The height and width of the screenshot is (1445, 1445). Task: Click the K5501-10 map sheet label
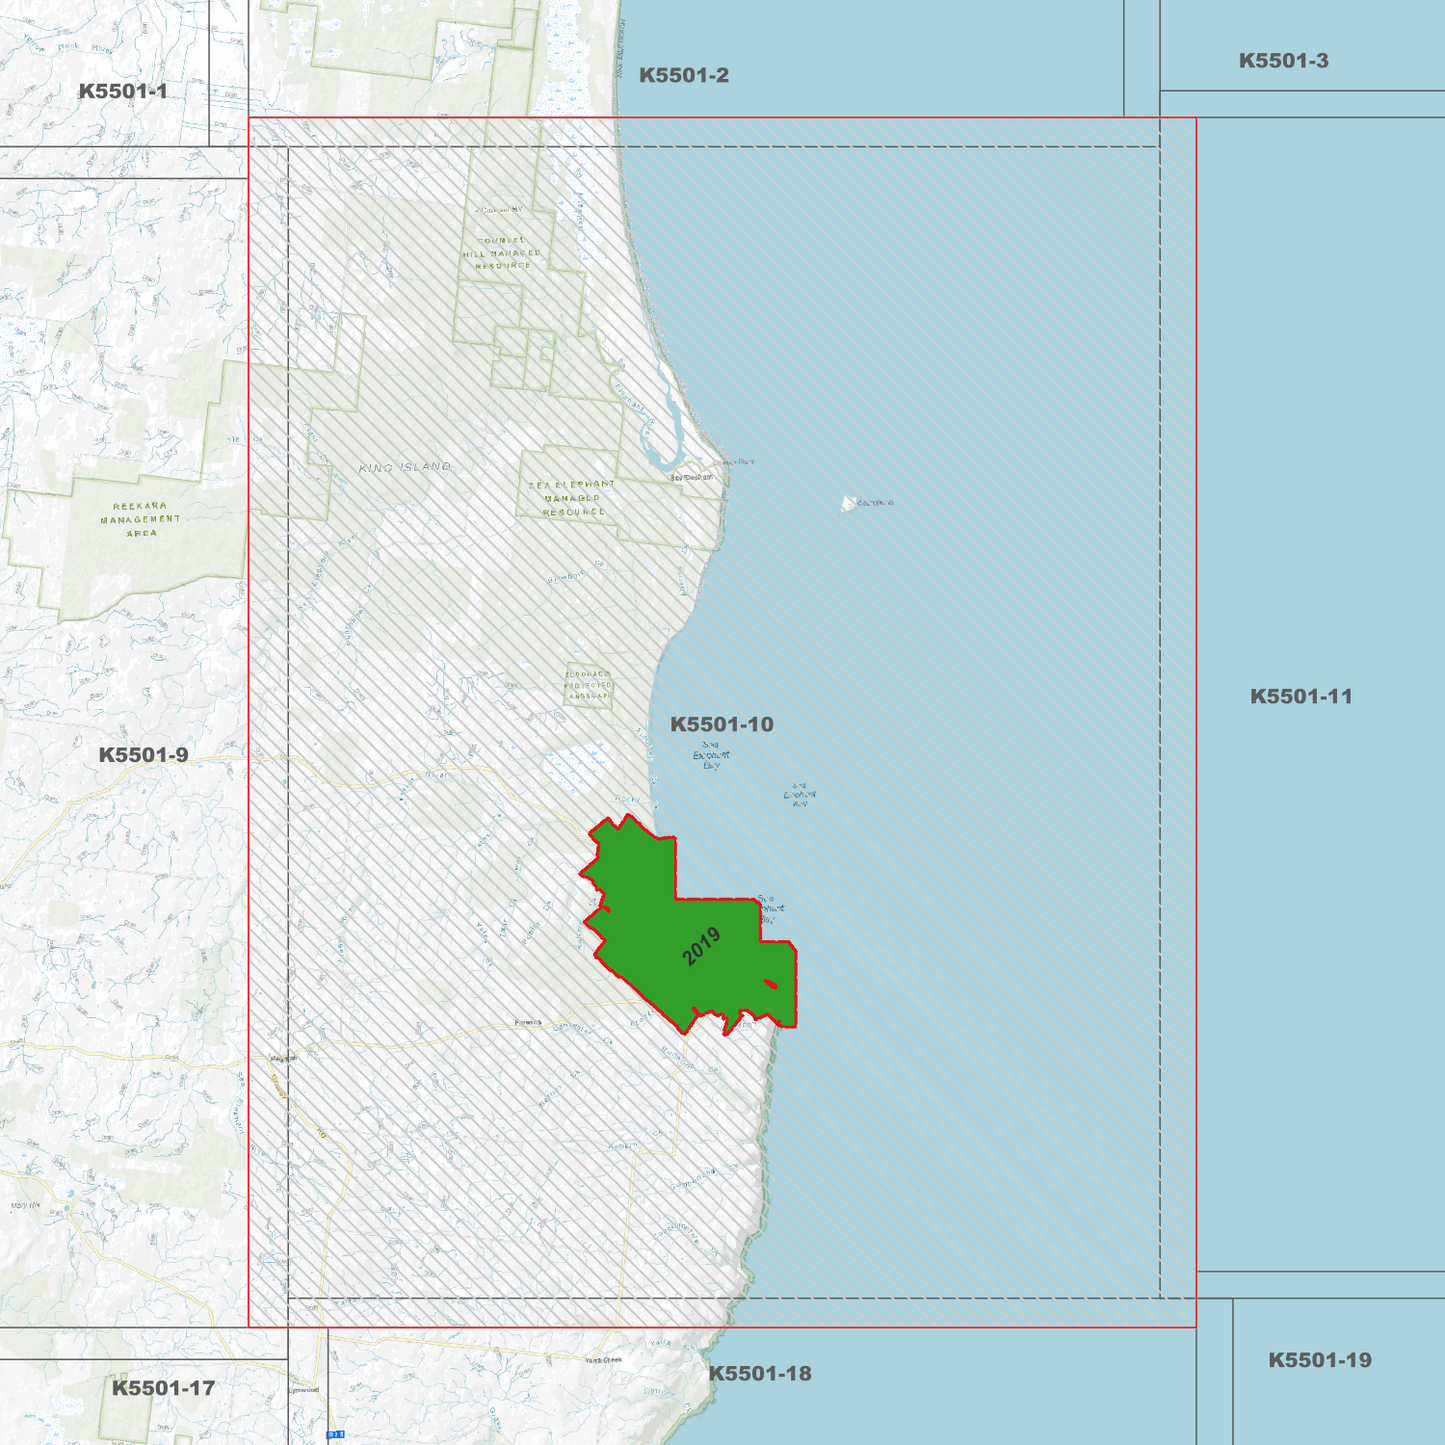[x=722, y=724]
